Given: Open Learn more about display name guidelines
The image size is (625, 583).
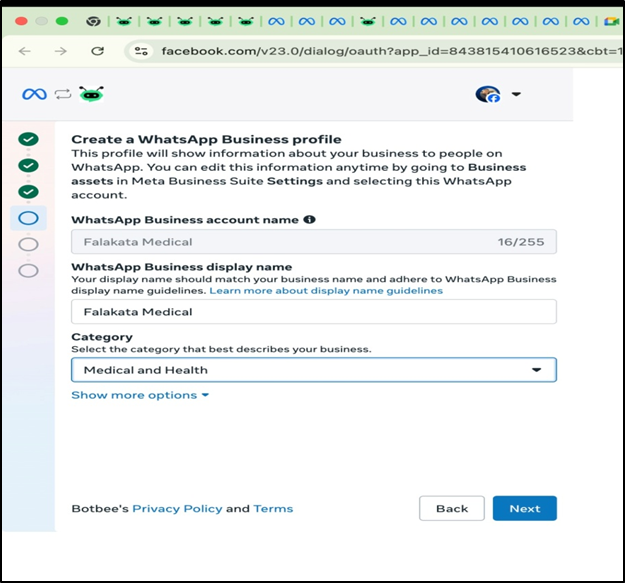Looking at the screenshot, I should point(325,291).
